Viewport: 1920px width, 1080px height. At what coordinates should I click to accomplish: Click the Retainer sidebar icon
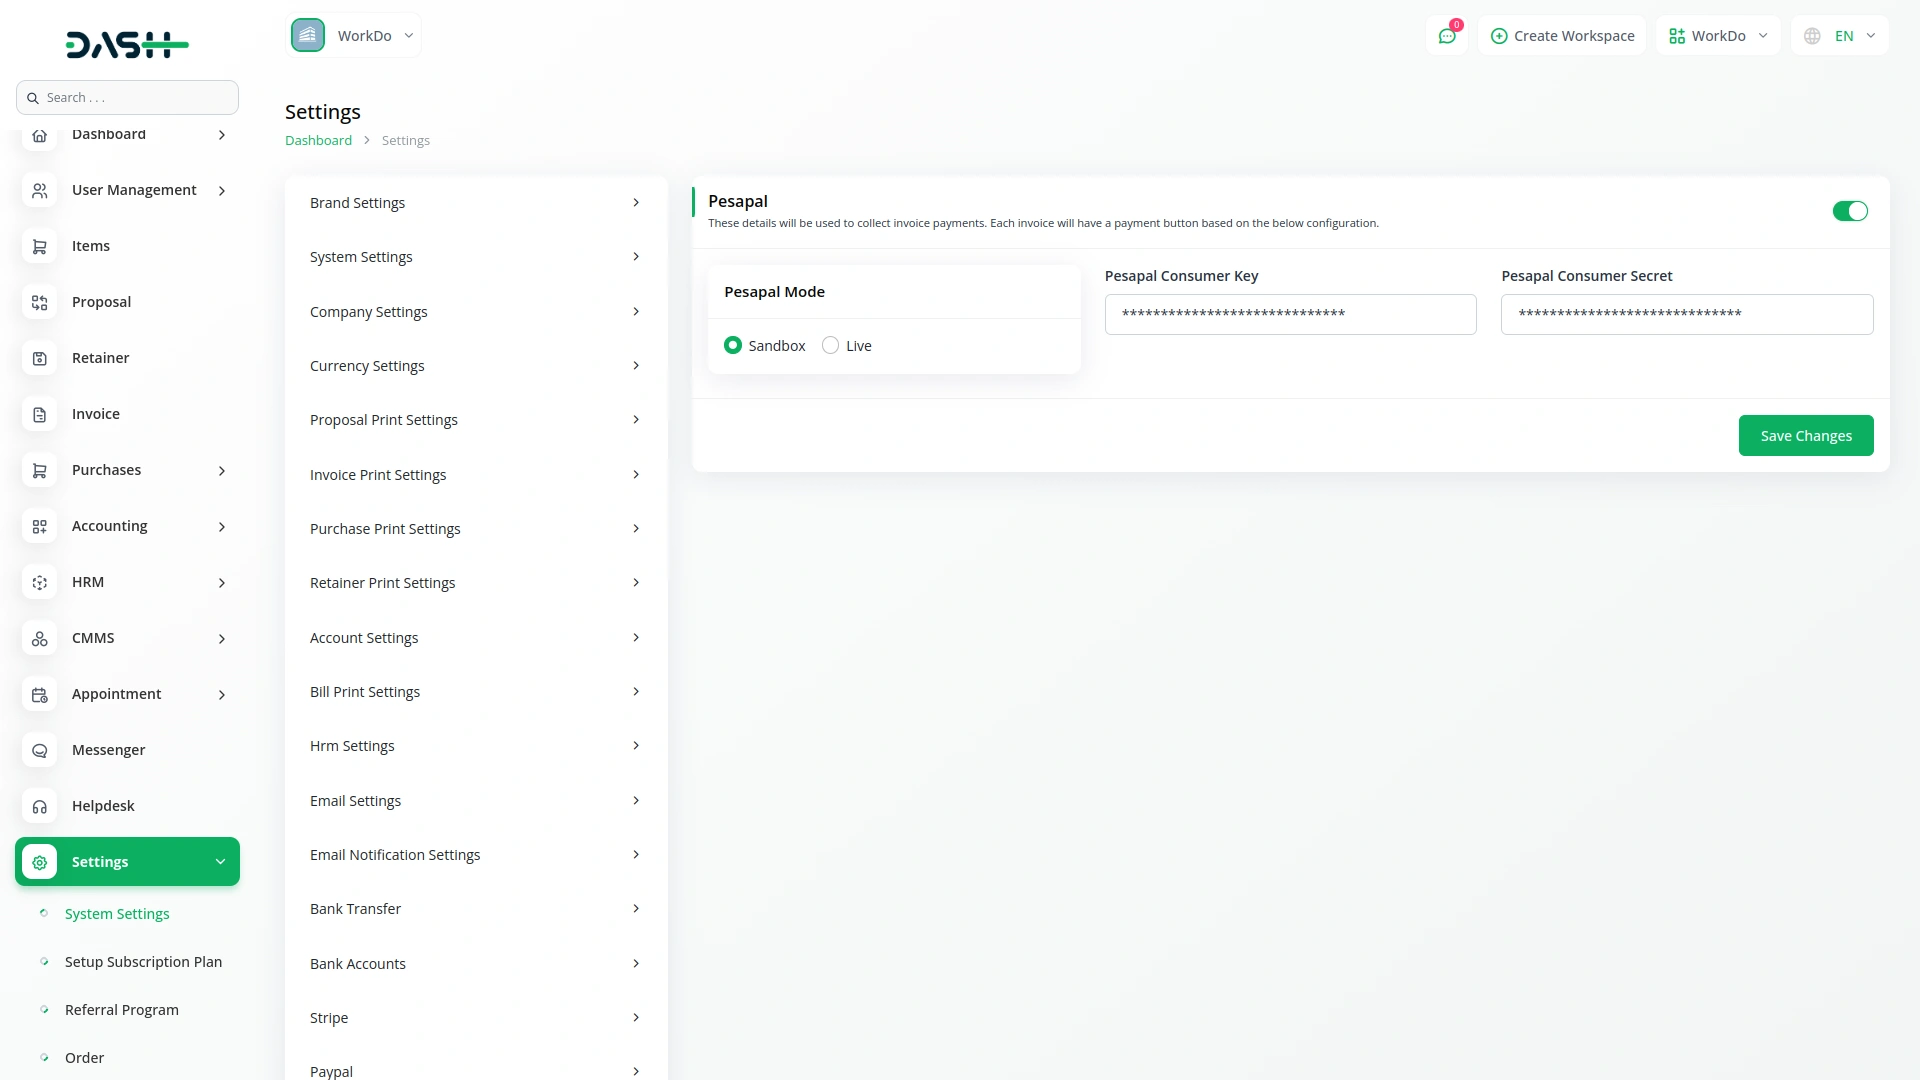(40, 358)
